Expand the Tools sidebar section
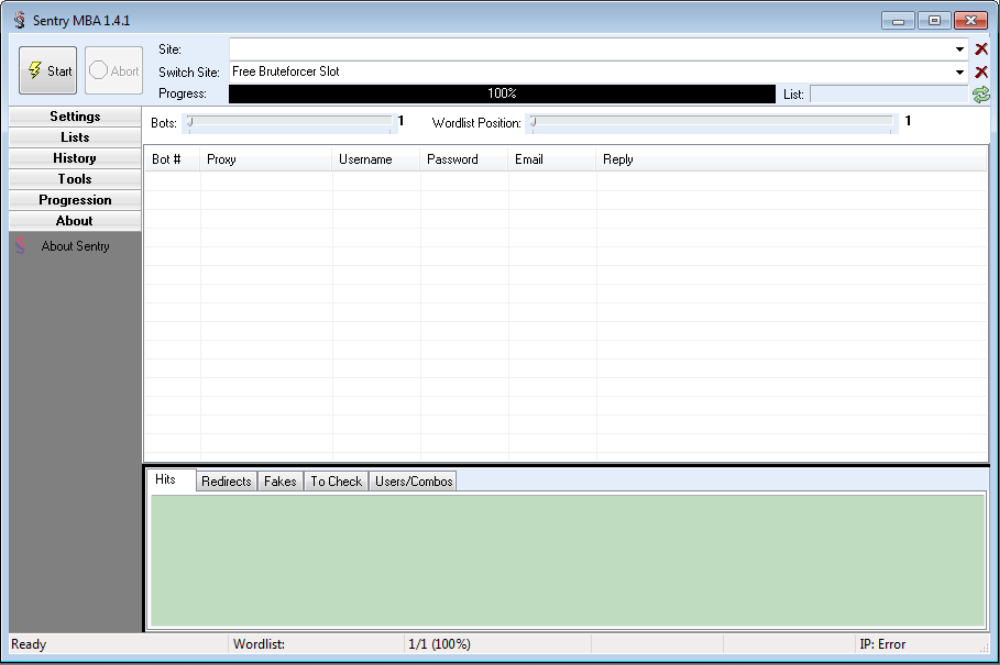The image size is (1000, 665). [75, 179]
